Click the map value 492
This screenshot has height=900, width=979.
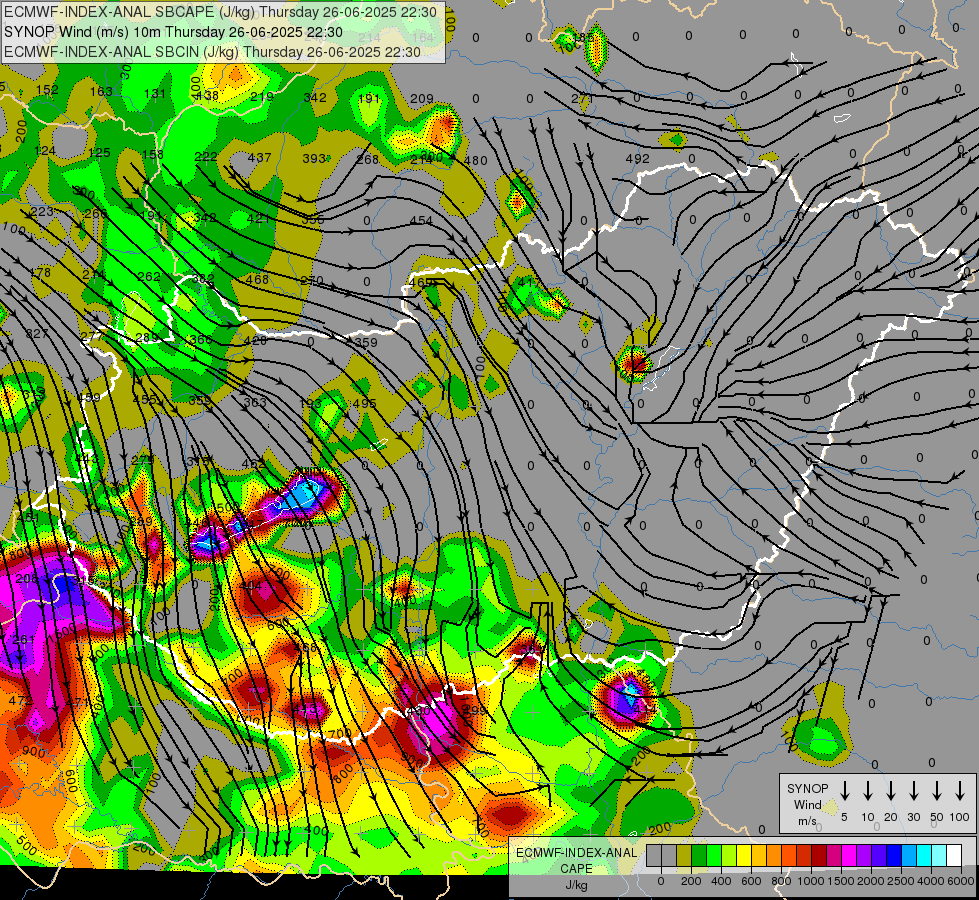click(x=637, y=159)
